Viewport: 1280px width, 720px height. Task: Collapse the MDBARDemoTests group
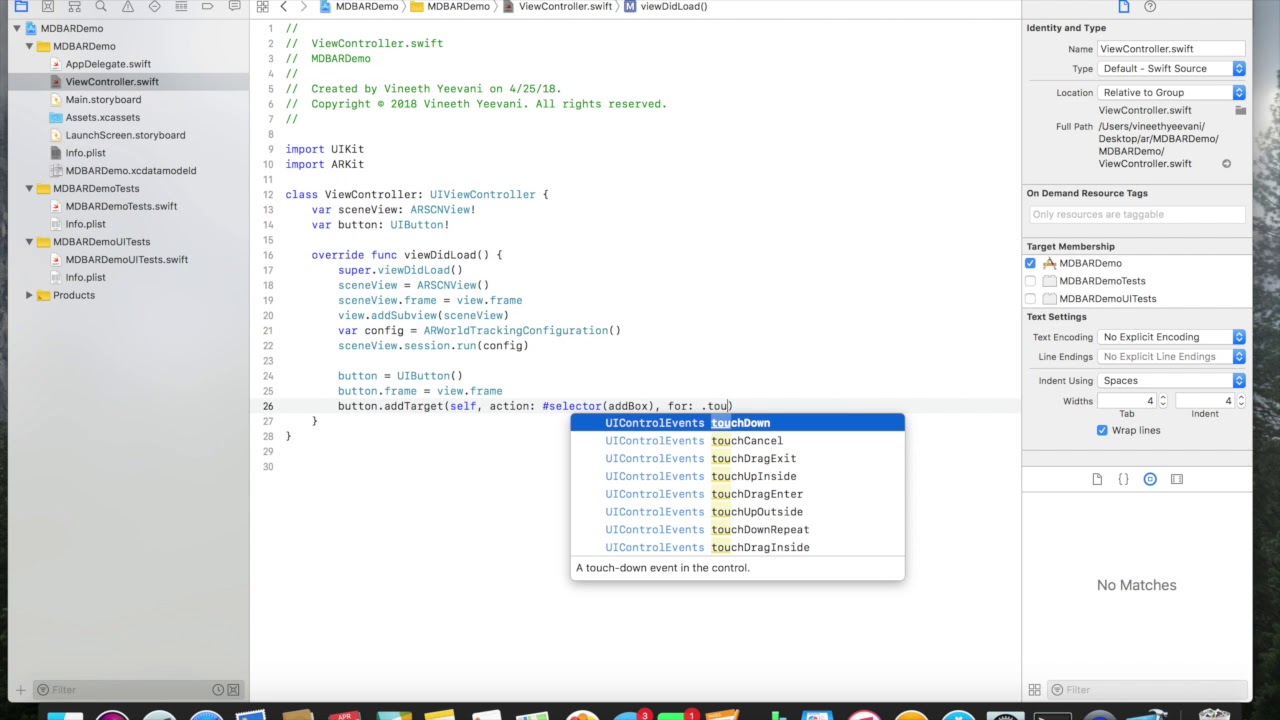(29, 188)
